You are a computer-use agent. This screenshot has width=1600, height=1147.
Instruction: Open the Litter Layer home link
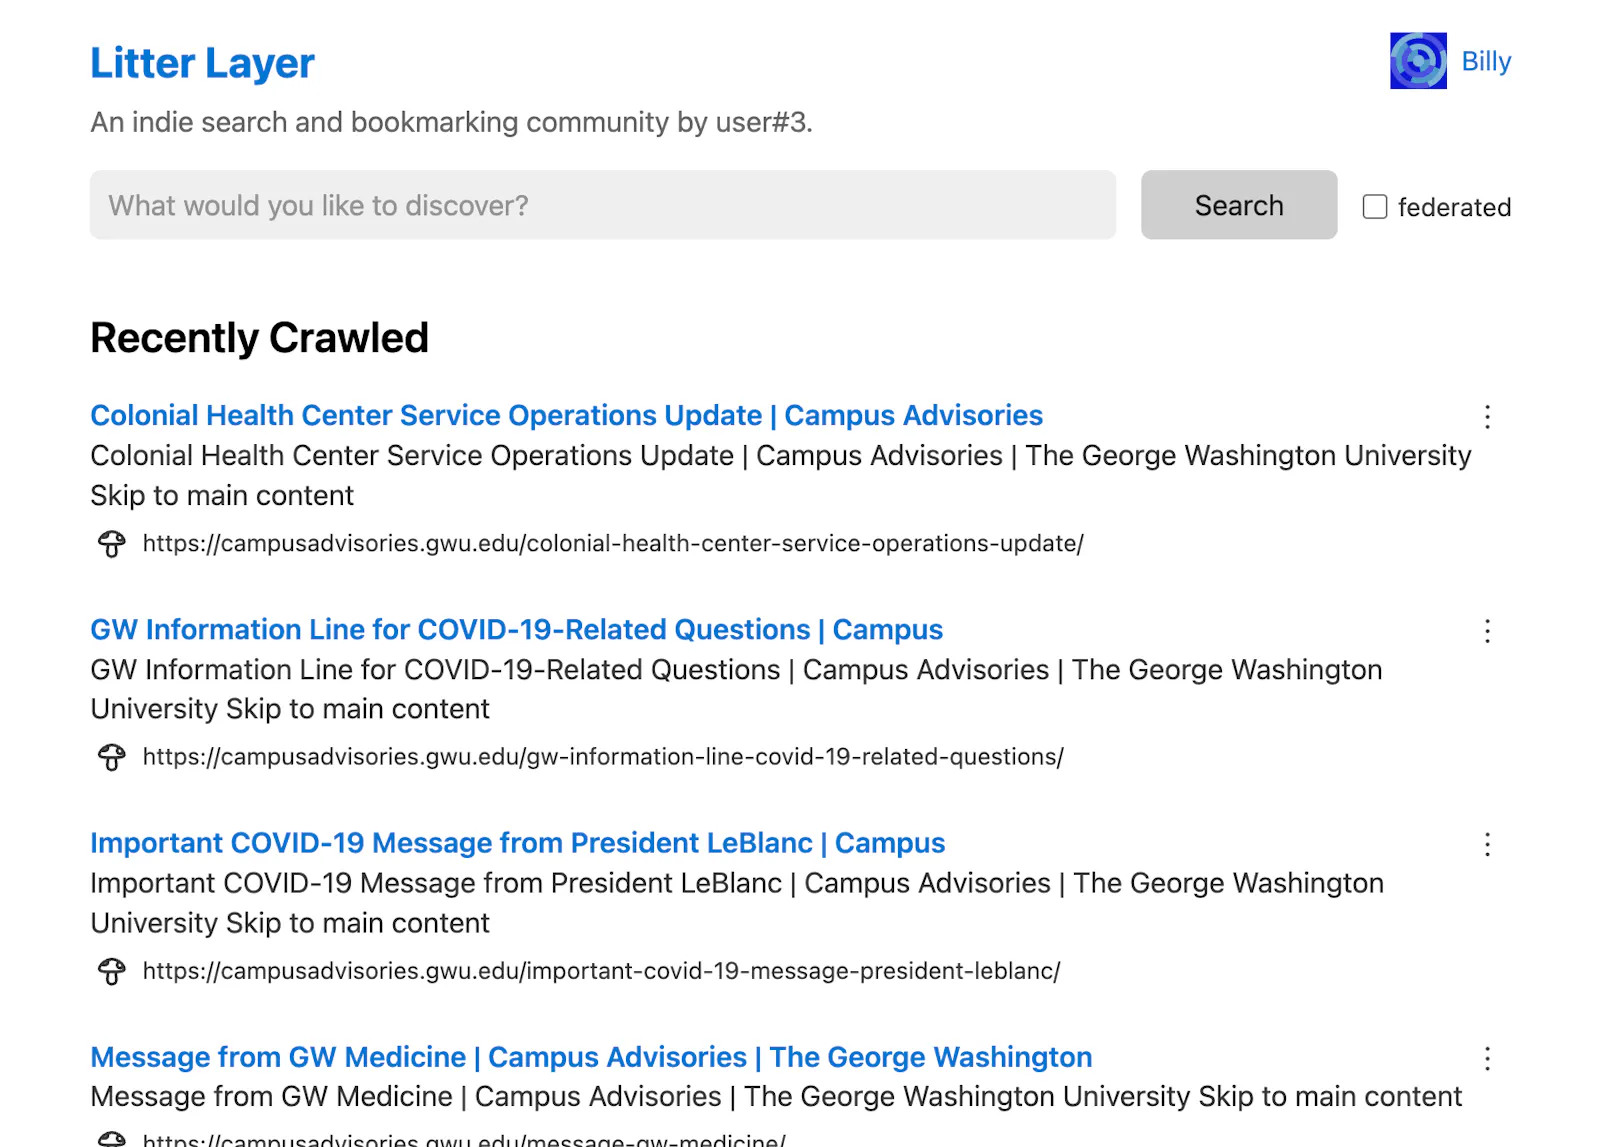point(203,63)
